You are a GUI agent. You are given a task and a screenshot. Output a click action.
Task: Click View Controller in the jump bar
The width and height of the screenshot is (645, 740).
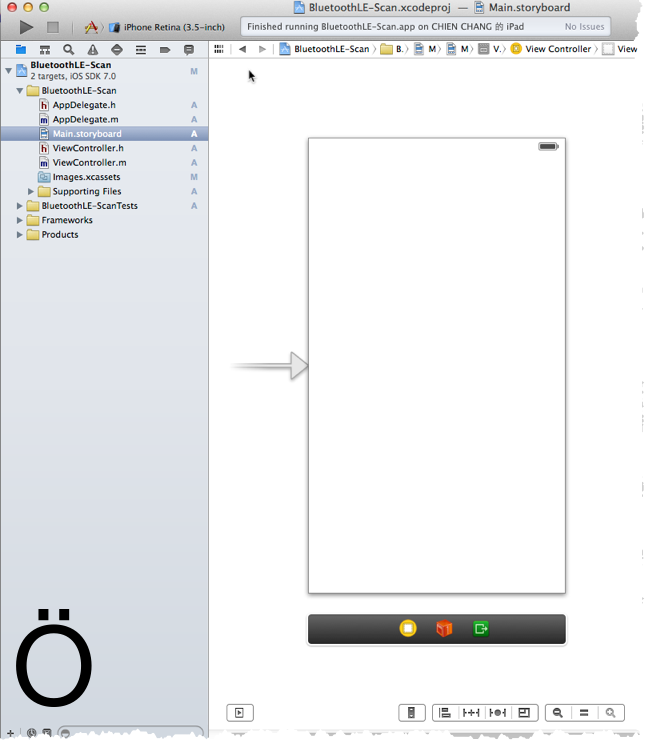pyautogui.click(x=557, y=49)
